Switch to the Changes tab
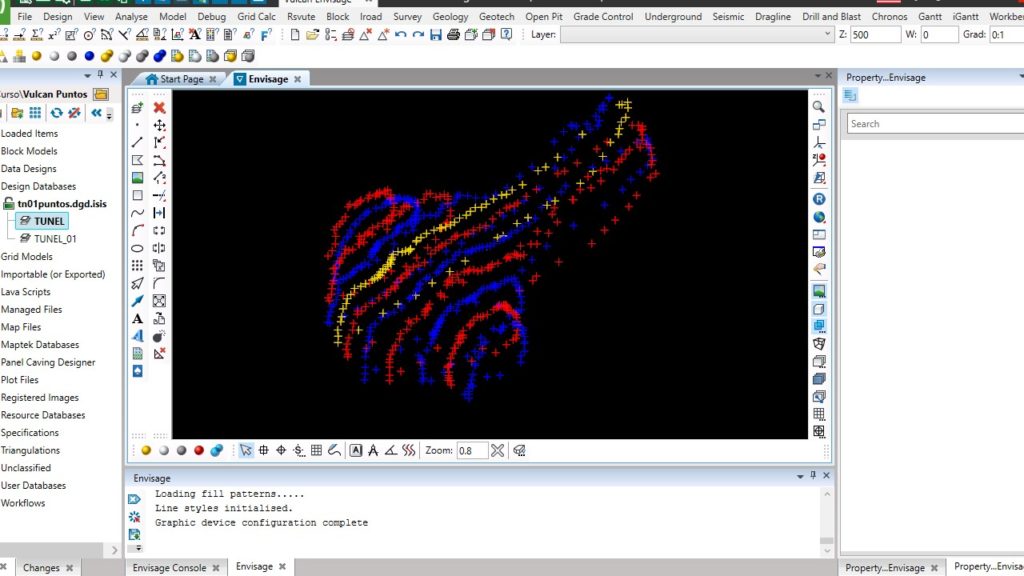 41,568
